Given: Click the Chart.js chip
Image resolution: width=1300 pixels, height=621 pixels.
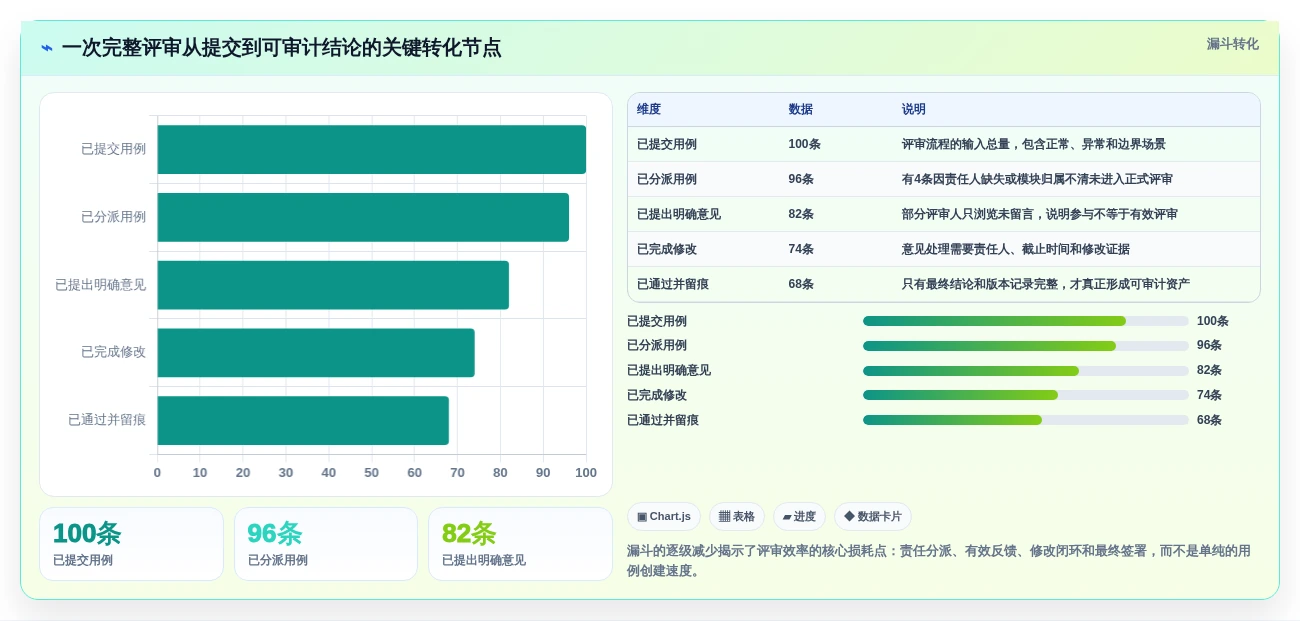Looking at the screenshot, I should (x=664, y=517).
